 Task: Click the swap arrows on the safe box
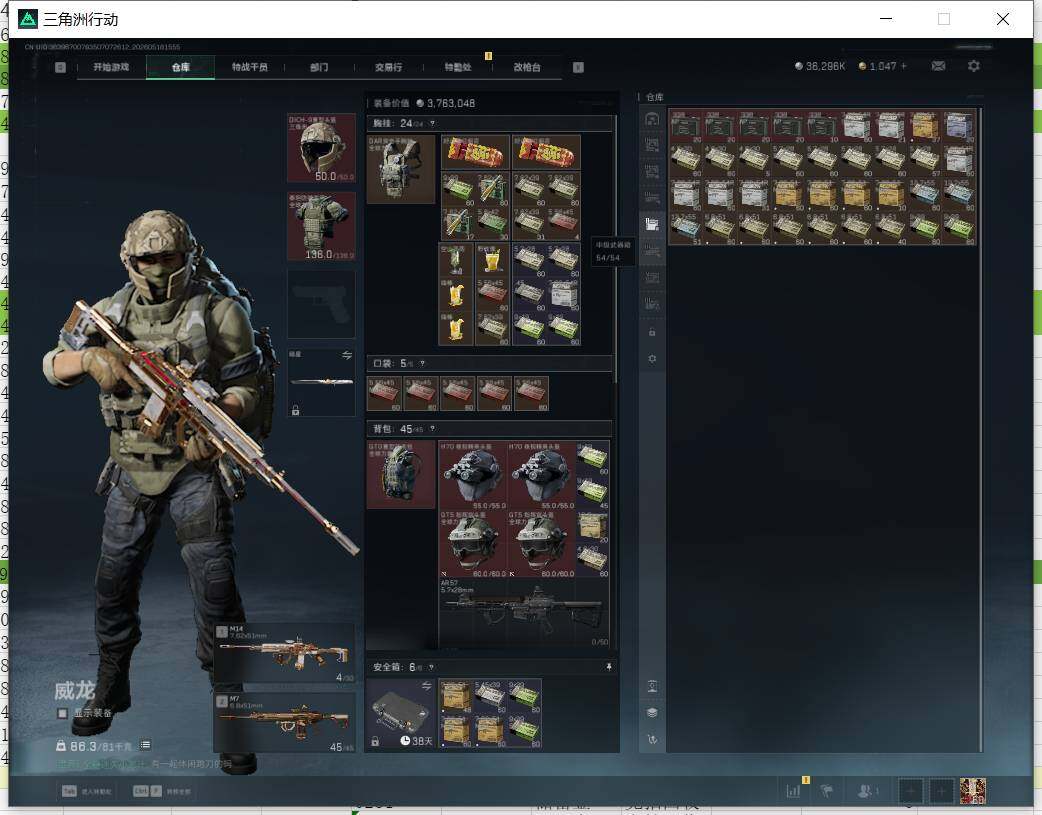click(x=427, y=685)
